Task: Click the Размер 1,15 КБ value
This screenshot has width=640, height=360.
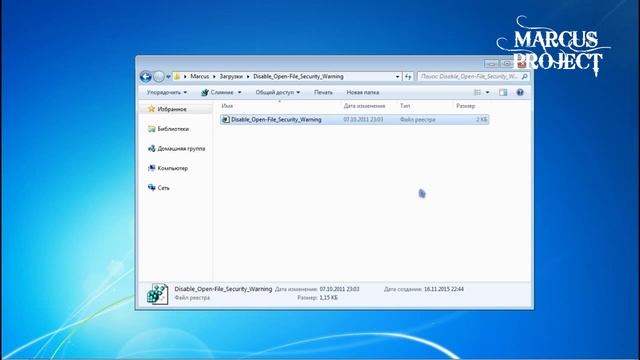Action: point(329,298)
